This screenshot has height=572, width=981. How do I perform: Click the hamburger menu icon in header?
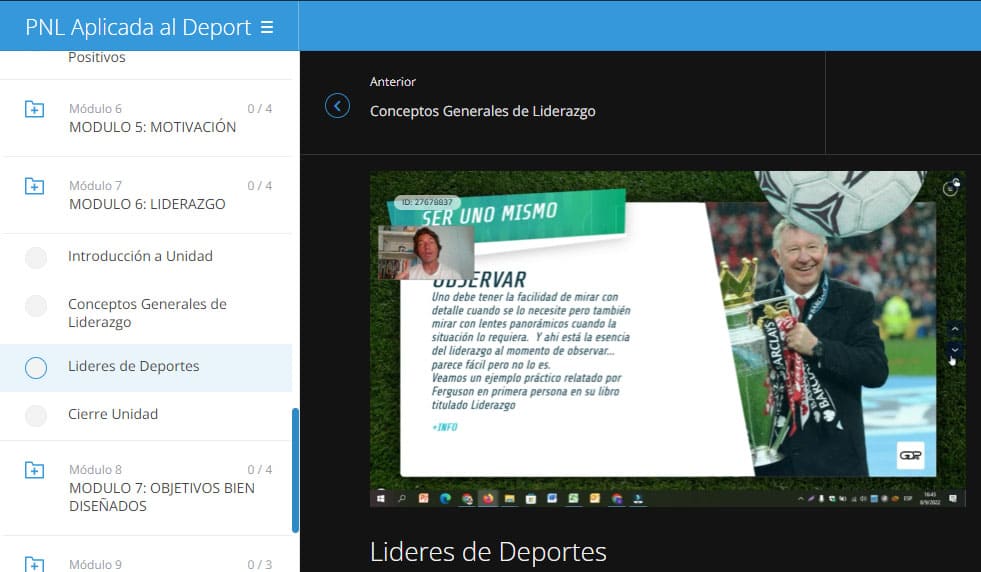point(267,28)
